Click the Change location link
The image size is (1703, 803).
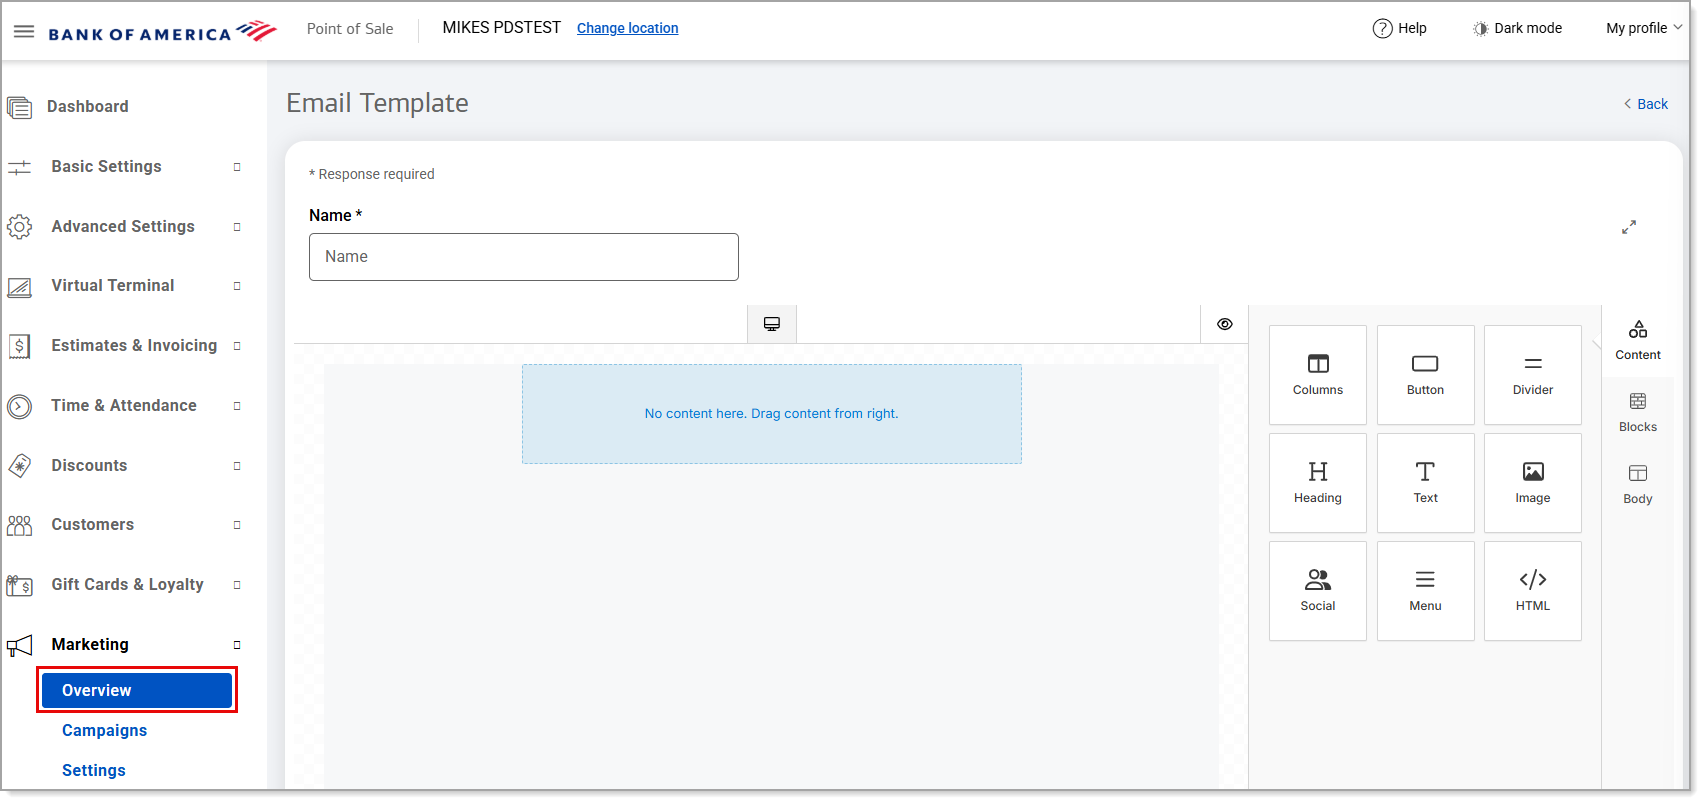627,28
